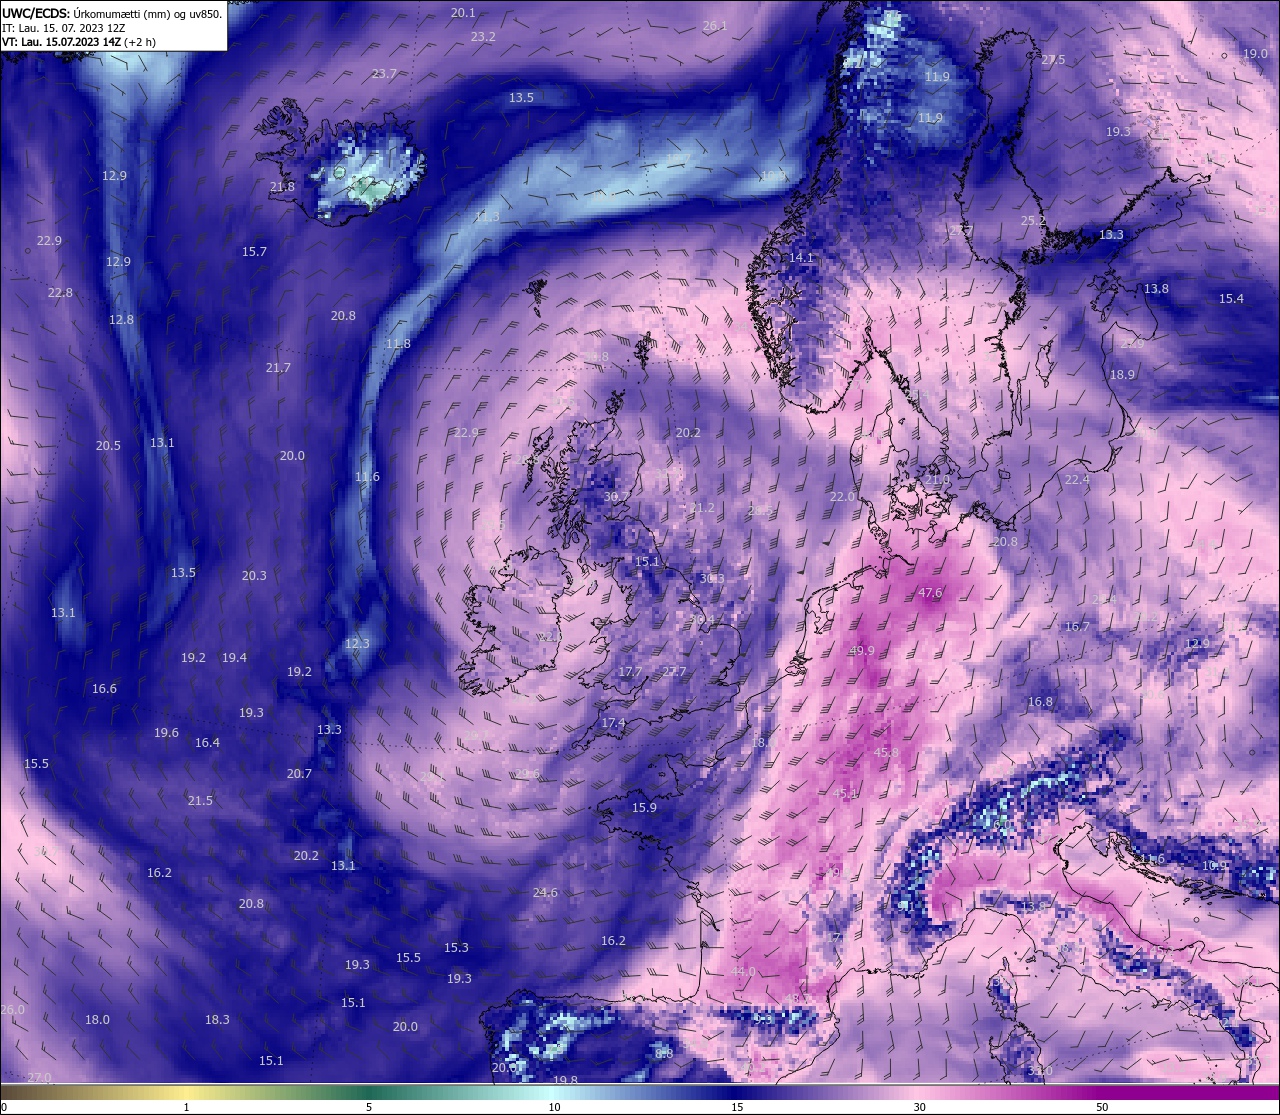The width and height of the screenshot is (1280, 1115).
Task: Click the 30 tick on color scale
Action: coord(919,1107)
